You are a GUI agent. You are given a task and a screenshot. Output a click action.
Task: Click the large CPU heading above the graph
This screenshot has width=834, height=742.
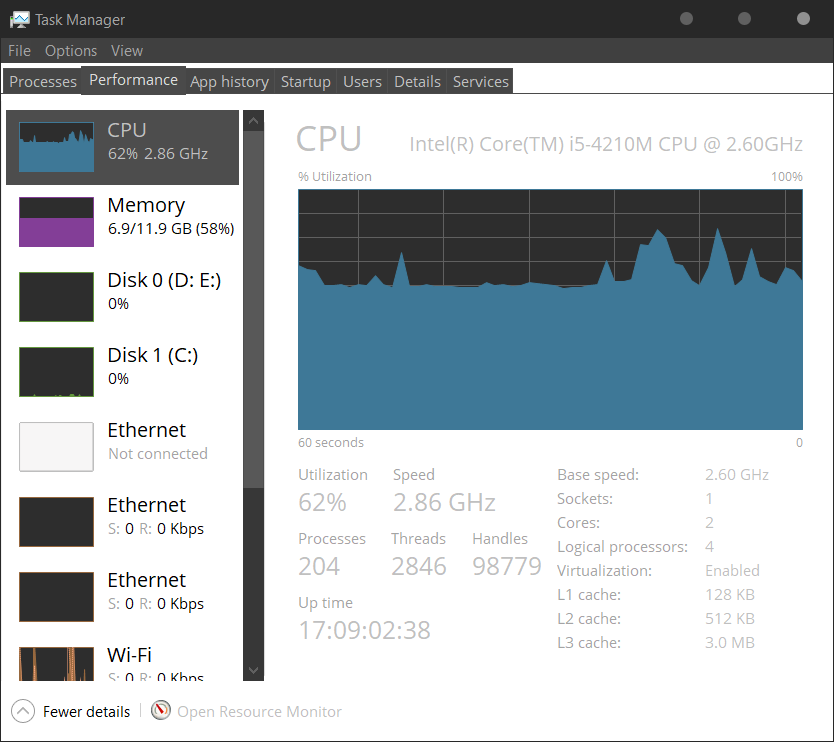coord(329,139)
